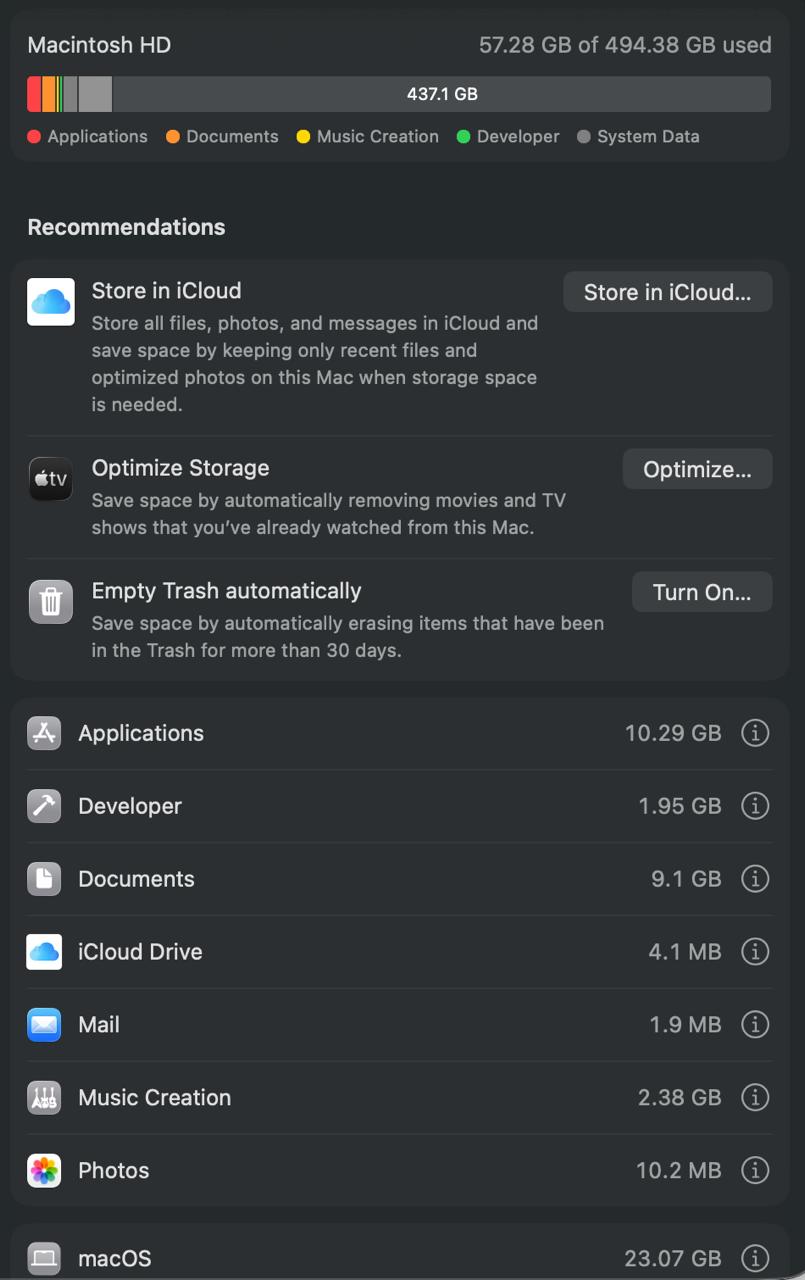
Task: Click the Apple TV icon for Optimize Storage
Action: tap(51, 479)
